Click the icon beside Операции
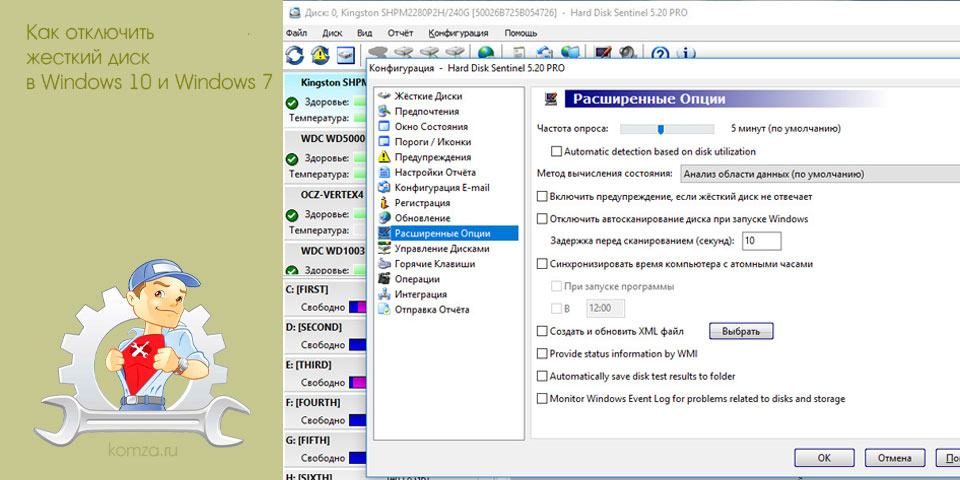The width and height of the screenshot is (960, 480). [384, 279]
